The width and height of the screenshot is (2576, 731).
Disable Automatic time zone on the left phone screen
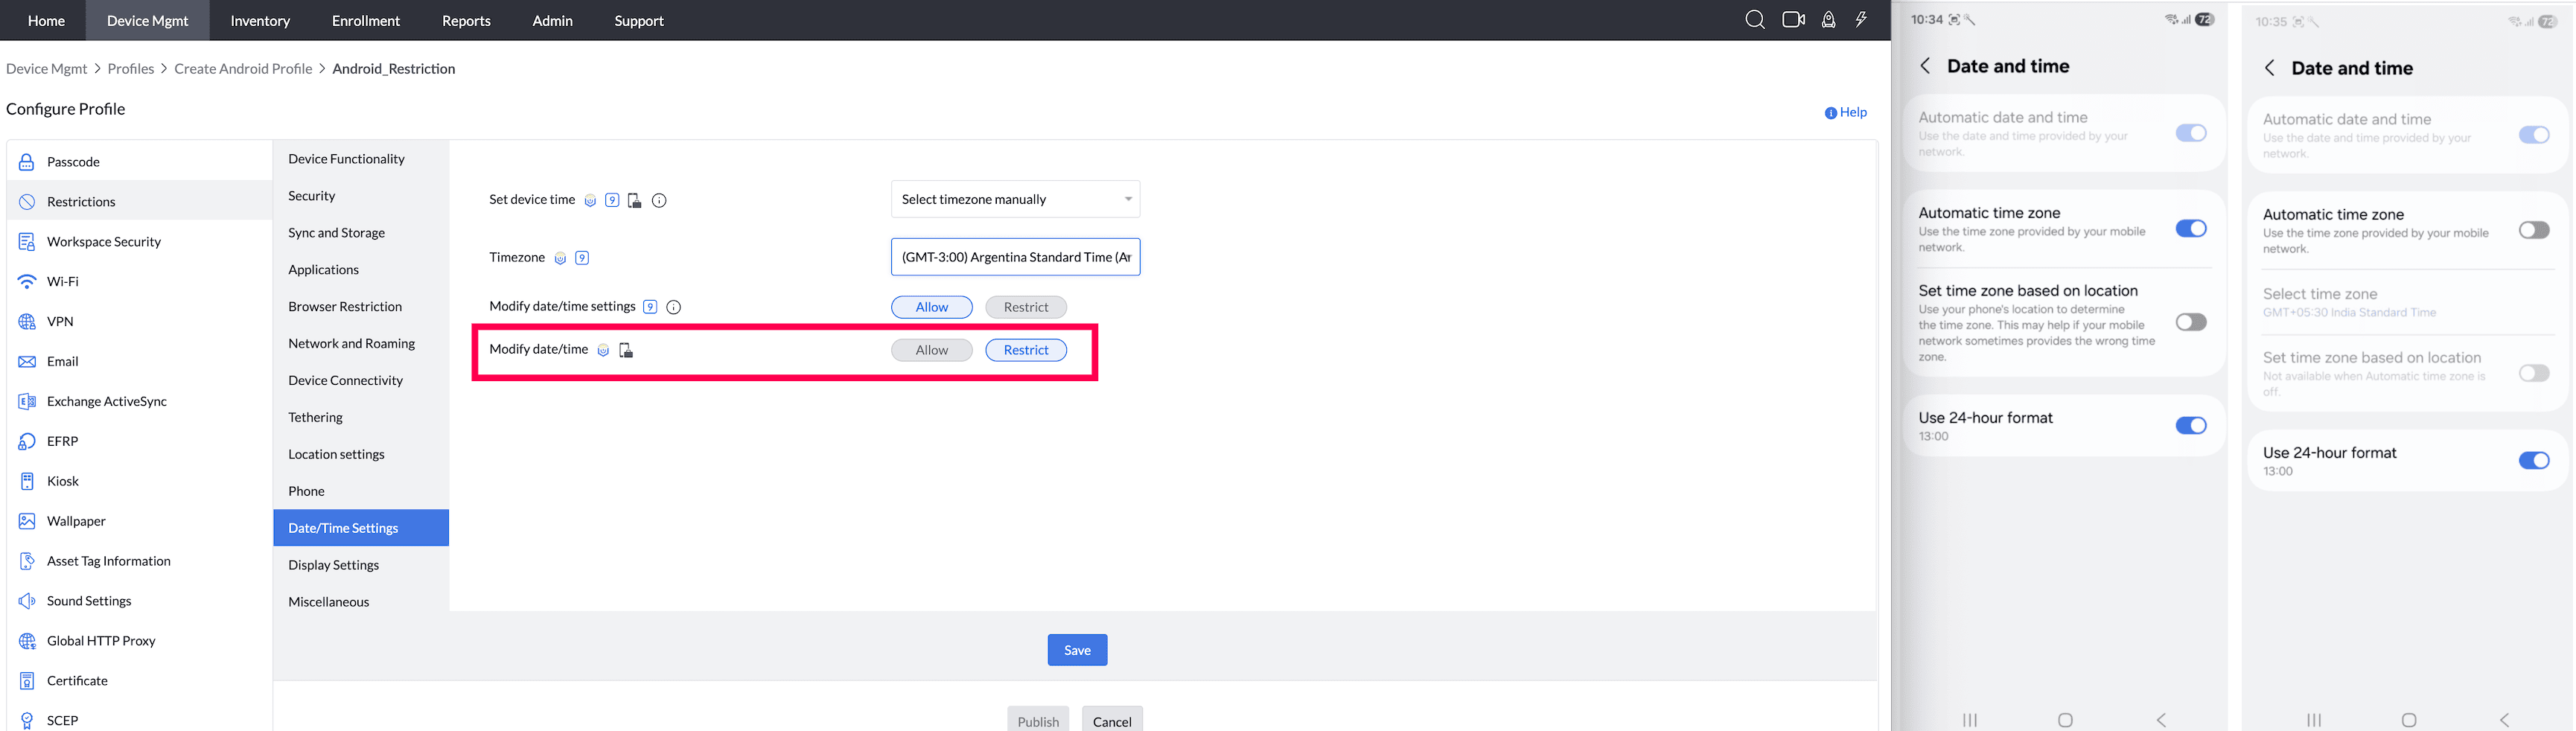coord(2191,229)
